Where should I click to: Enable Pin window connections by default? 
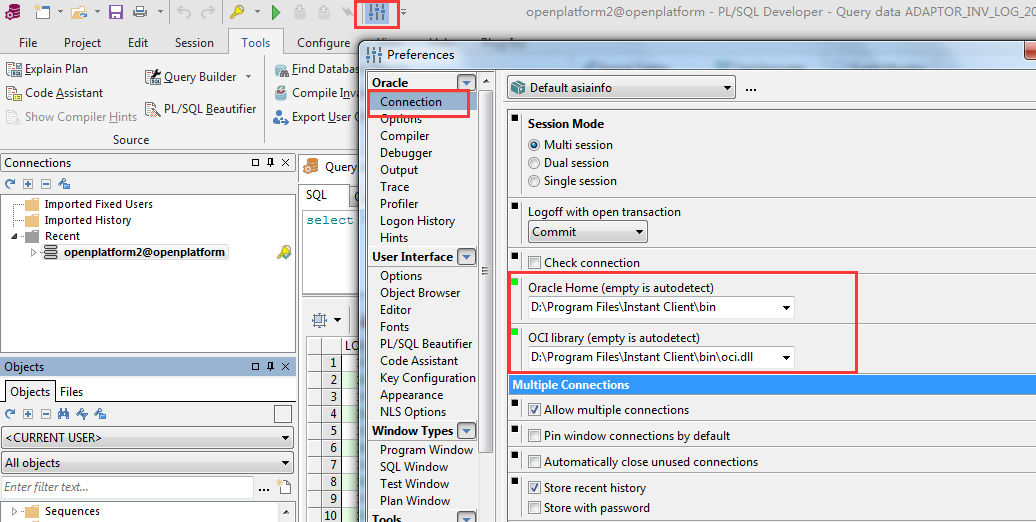click(535, 435)
